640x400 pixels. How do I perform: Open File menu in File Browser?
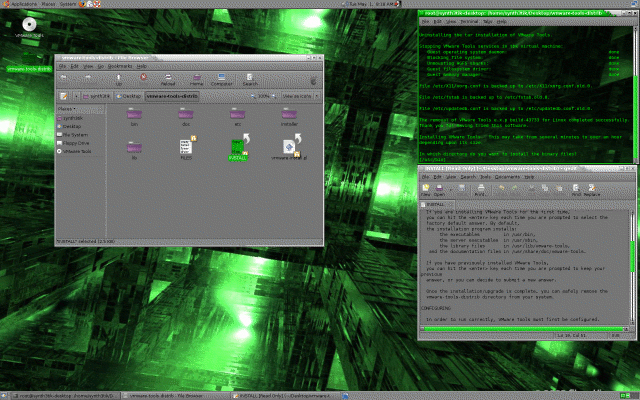(62, 66)
